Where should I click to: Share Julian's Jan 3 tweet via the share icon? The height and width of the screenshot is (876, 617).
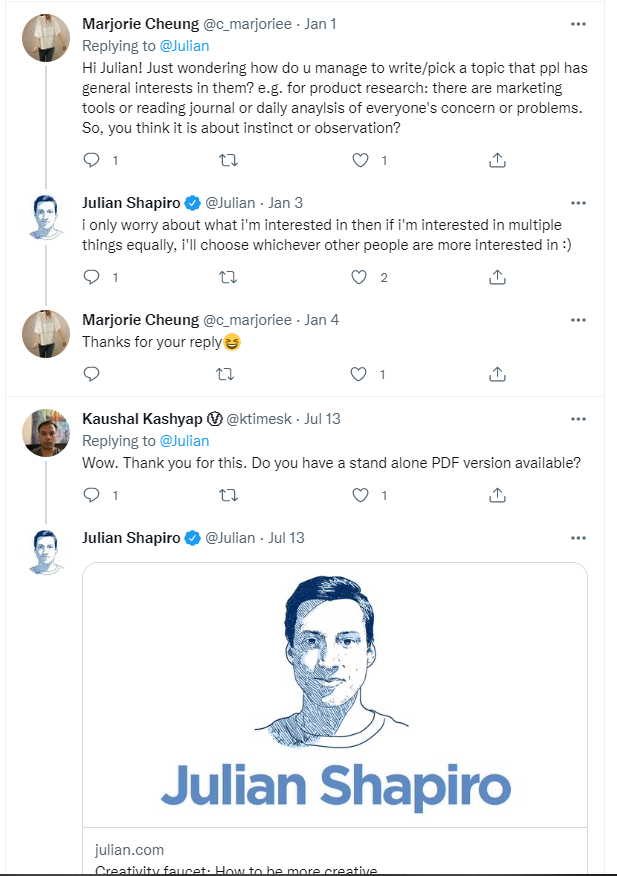pos(497,277)
